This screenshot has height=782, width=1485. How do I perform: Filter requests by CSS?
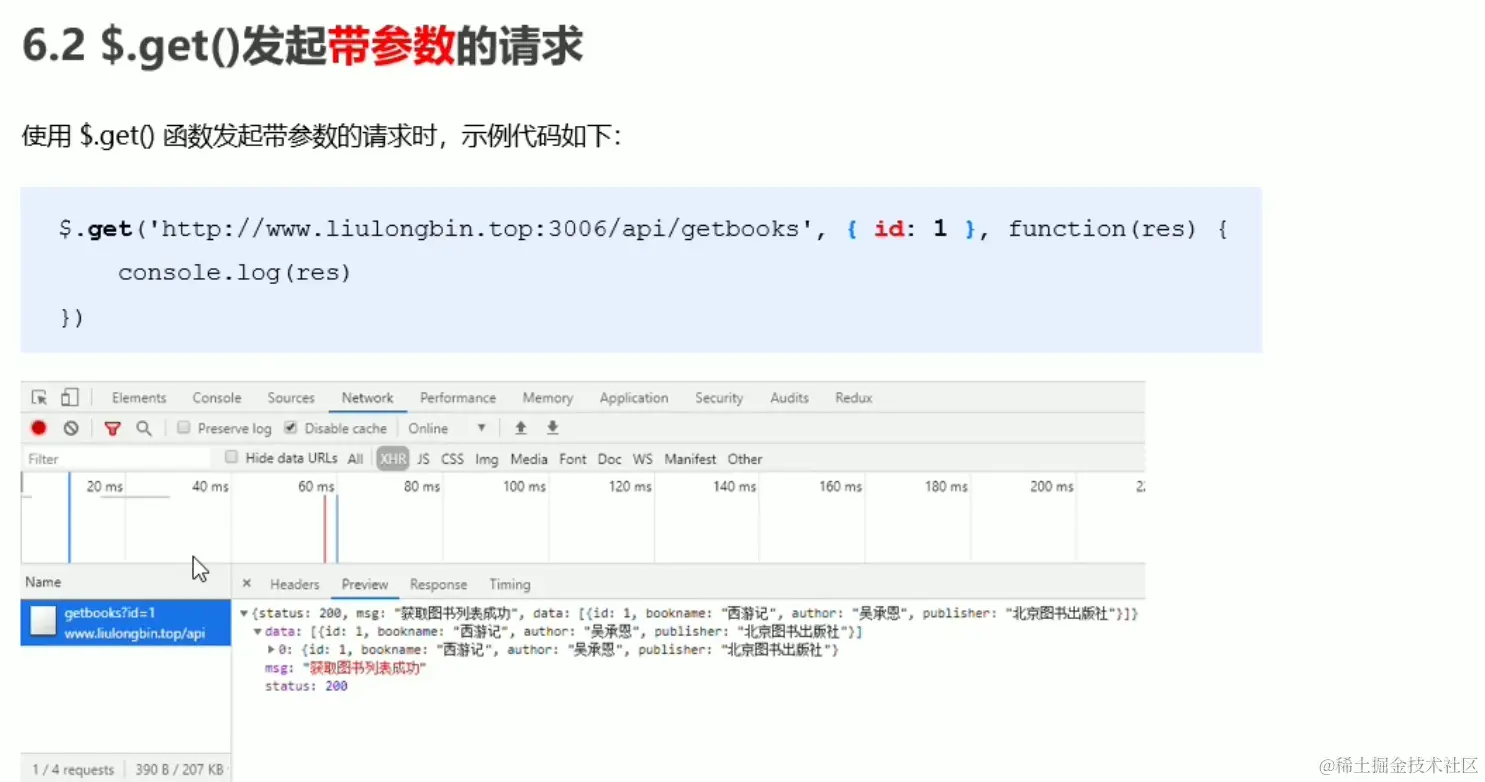pyautogui.click(x=453, y=459)
